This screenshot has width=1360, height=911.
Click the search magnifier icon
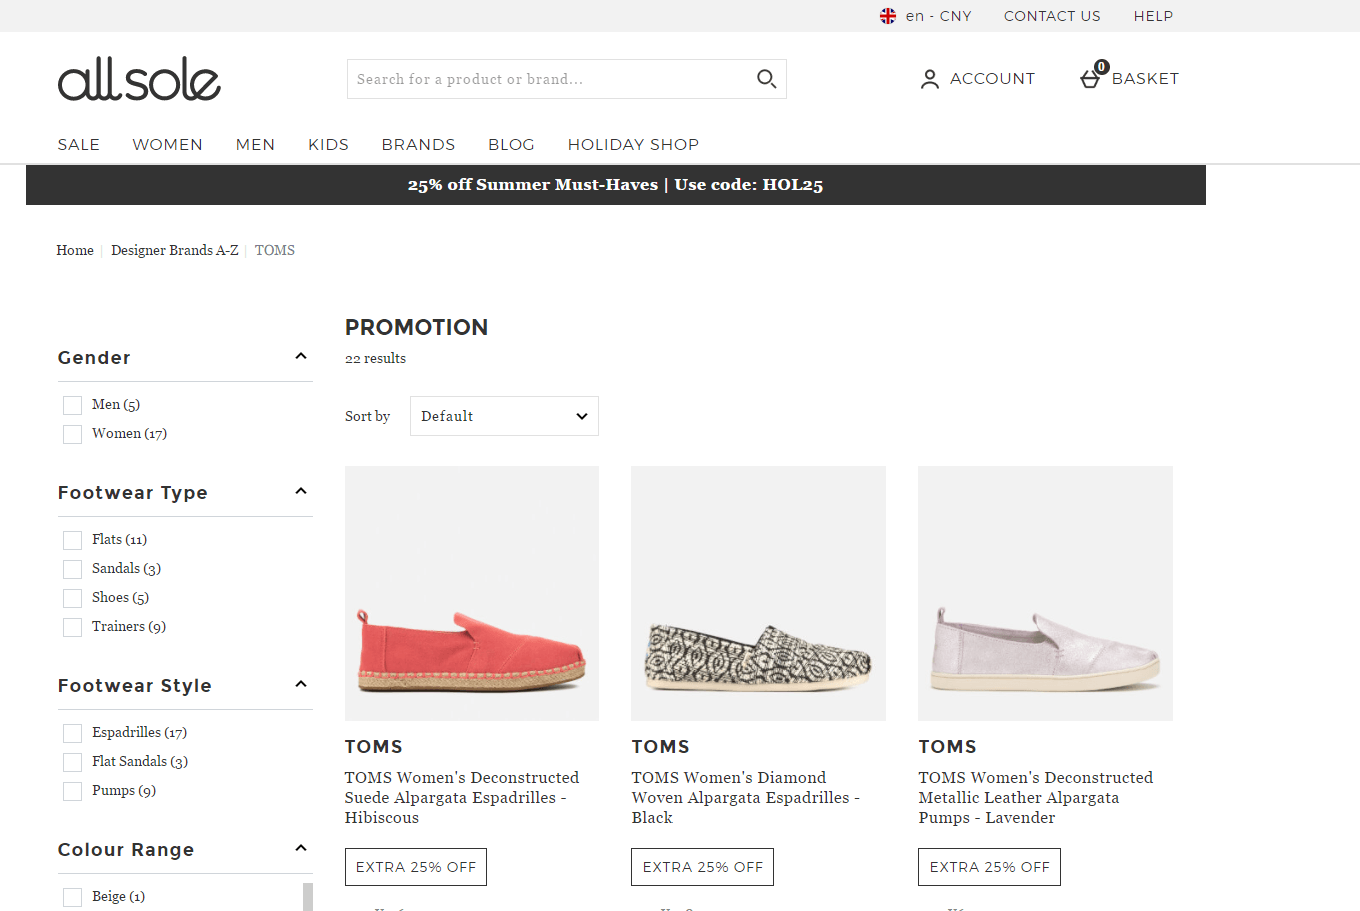click(x=766, y=79)
